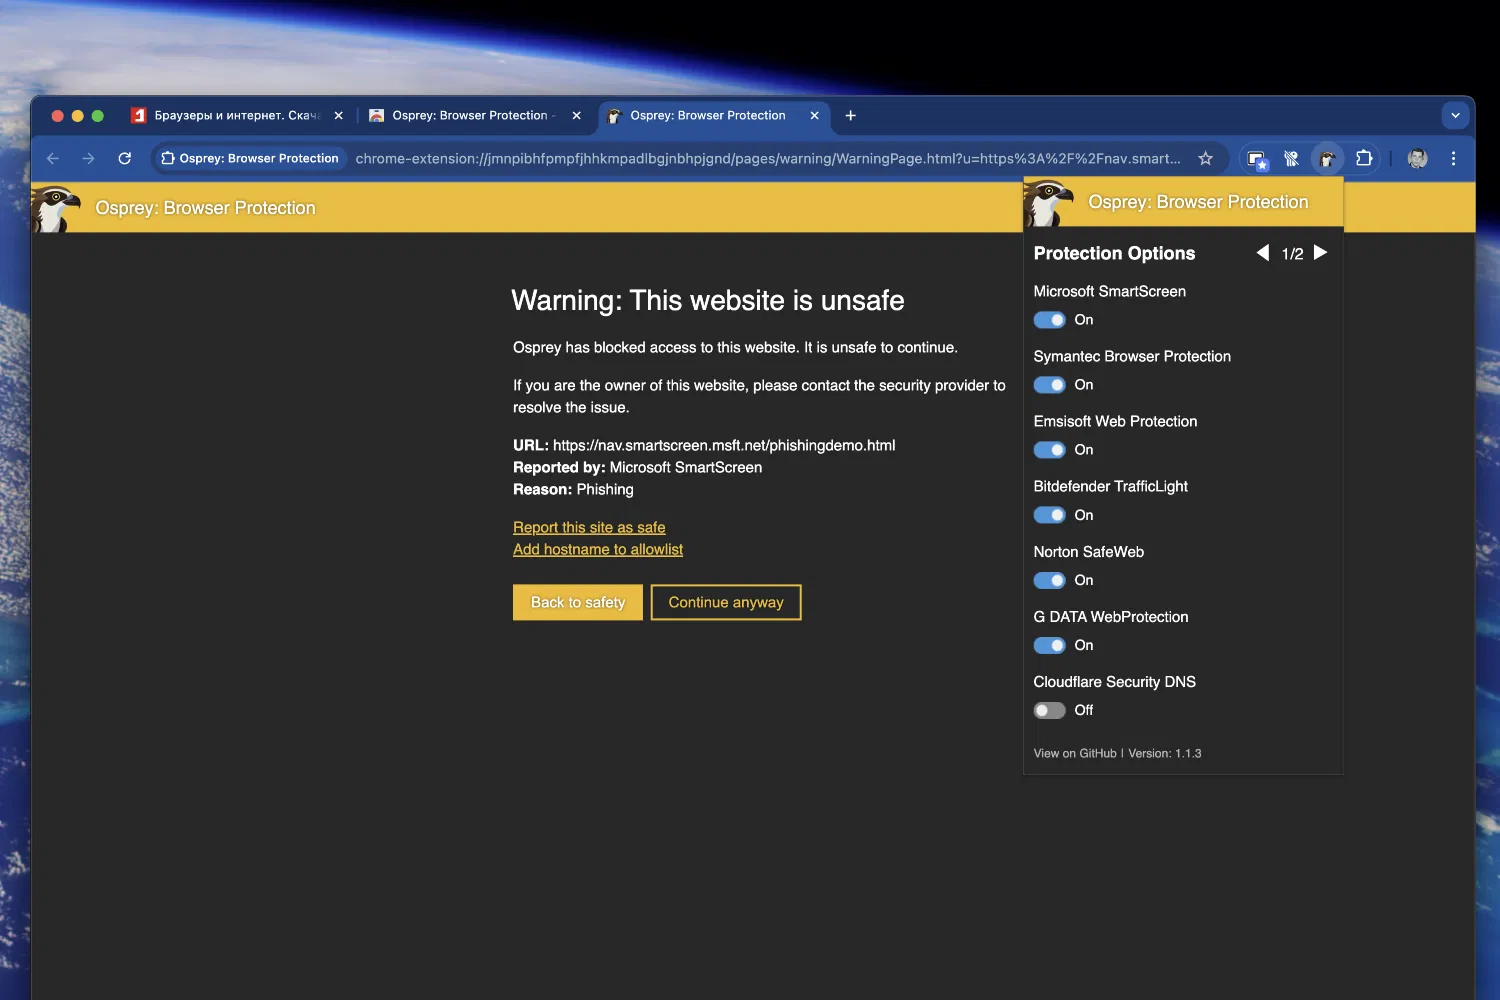Click the 1/2 page indicator
Image resolution: width=1500 pixels, height=1000 pixels.
[x=1292, y=254]
